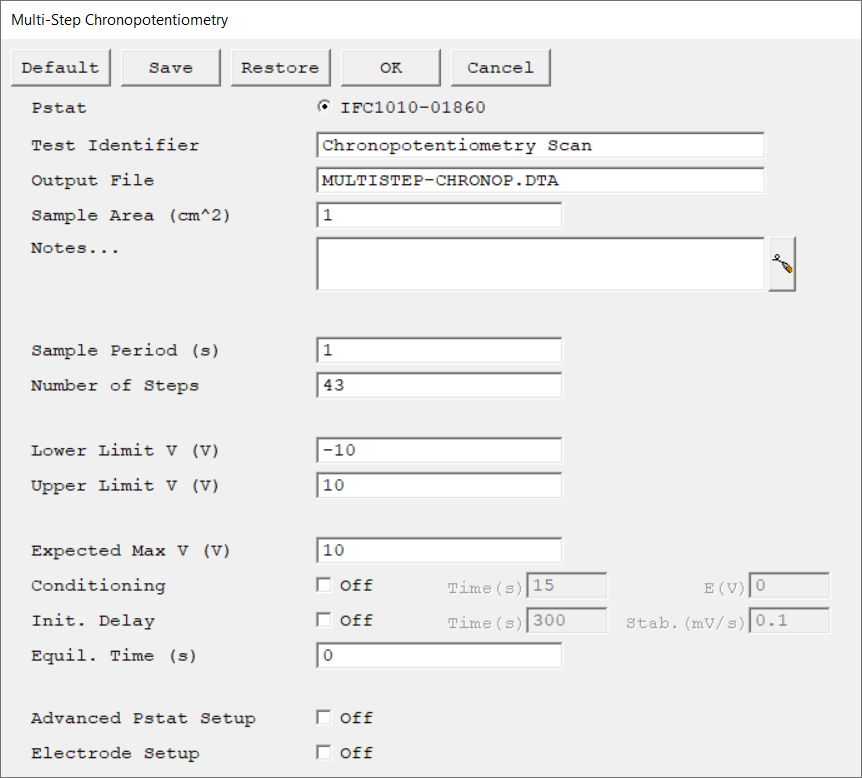Screen dimensions: 862x778
Task: Enable the Conditioning checkbox
Action: pyautogui.click(x=324, y=584)
